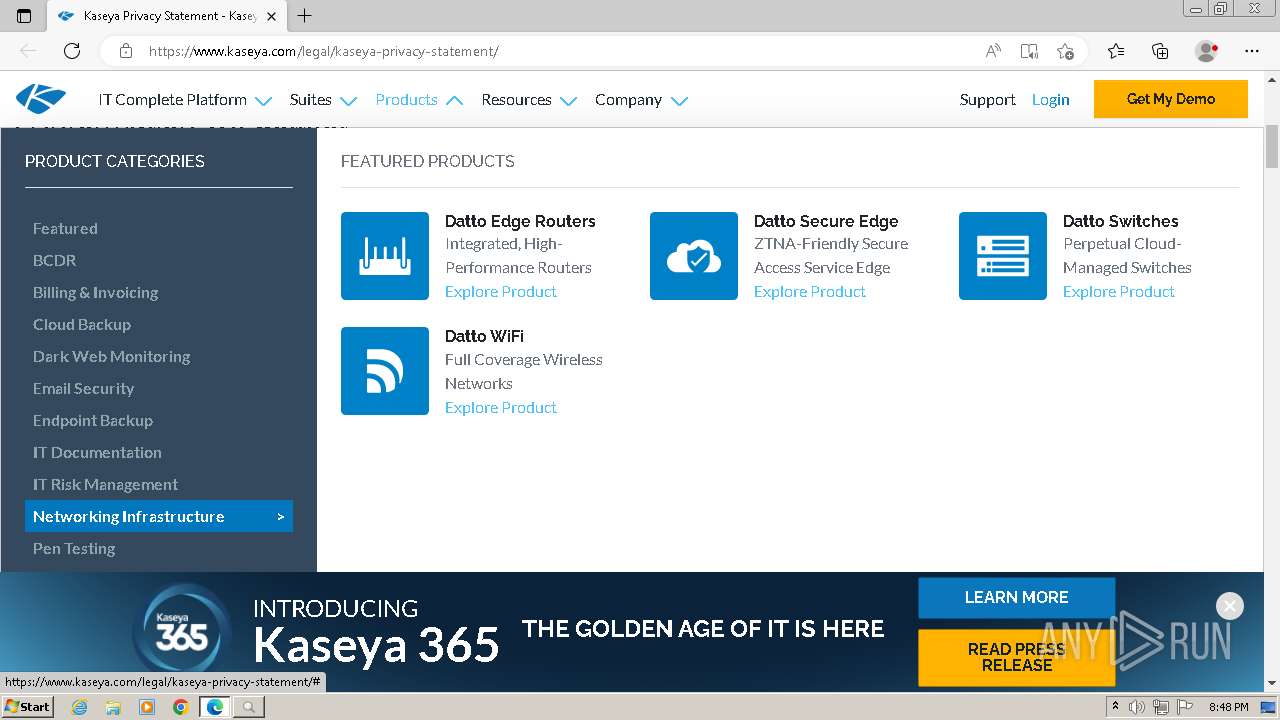Select the Dark Web Monitoring category

click(x=111, y=356)
